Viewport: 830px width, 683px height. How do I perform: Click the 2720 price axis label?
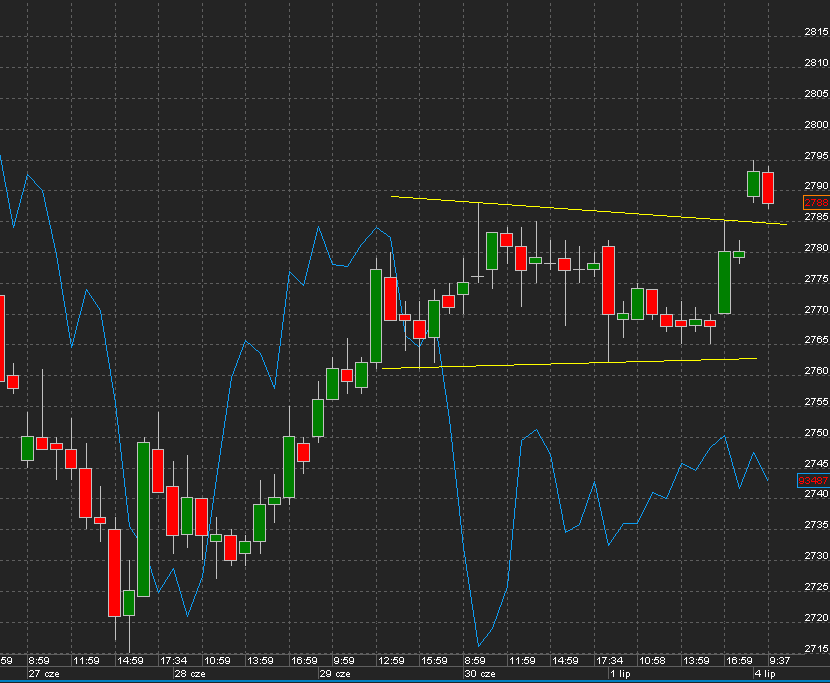(x=816, y=617)
